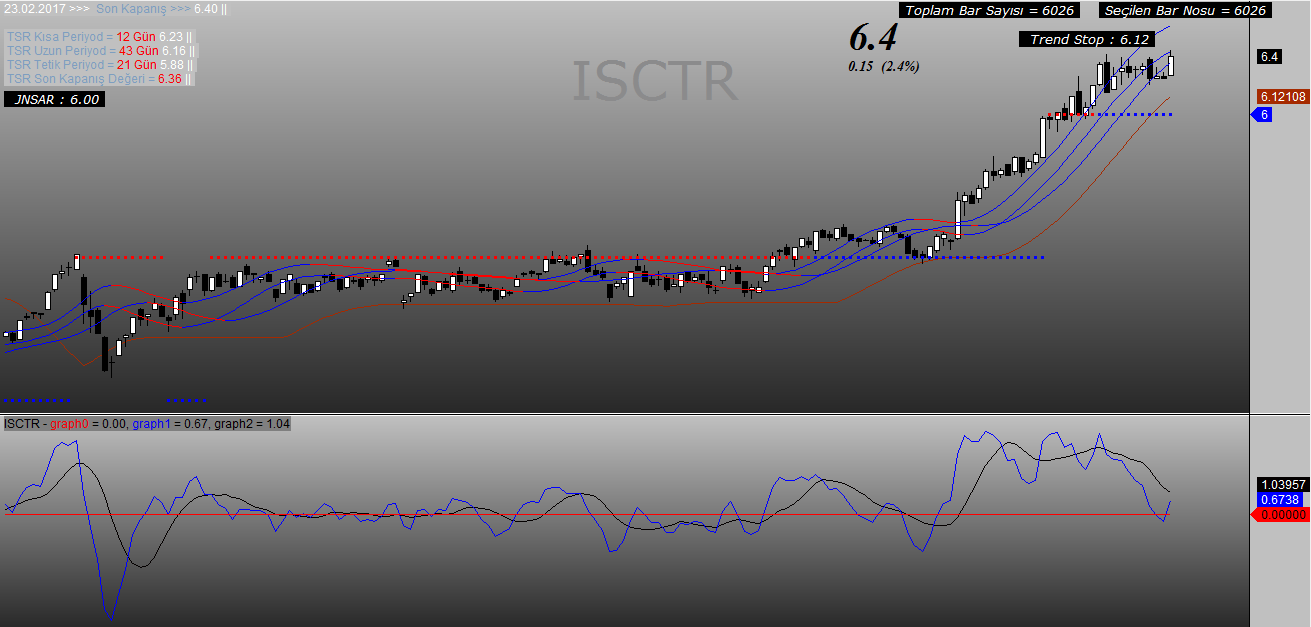The width and height of the screenshot is (1311, 627).
Task: Click the Seçilen Bar Nosu = 6026 box
Action: coord(1186,10)
